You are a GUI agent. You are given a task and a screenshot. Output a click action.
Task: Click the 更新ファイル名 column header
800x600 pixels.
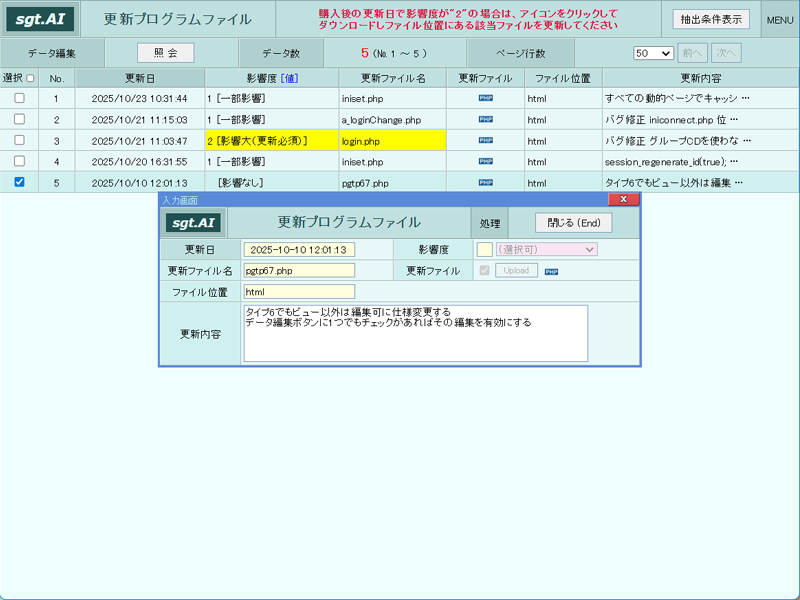pos(393,78)
